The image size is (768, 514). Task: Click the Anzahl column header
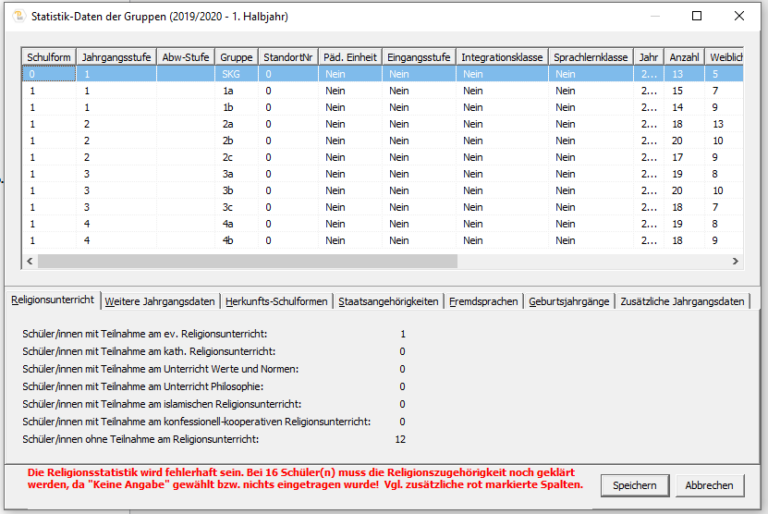(x=684, y=58)
